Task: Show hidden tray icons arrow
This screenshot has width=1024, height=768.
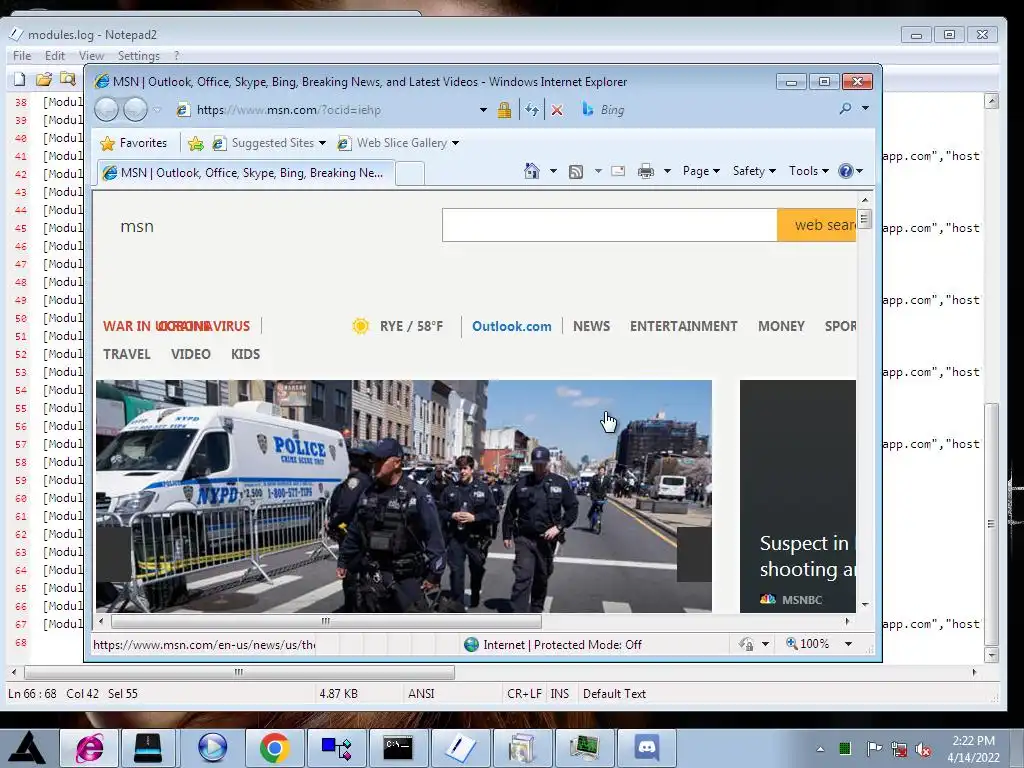Action: click(x=820, y=749)
